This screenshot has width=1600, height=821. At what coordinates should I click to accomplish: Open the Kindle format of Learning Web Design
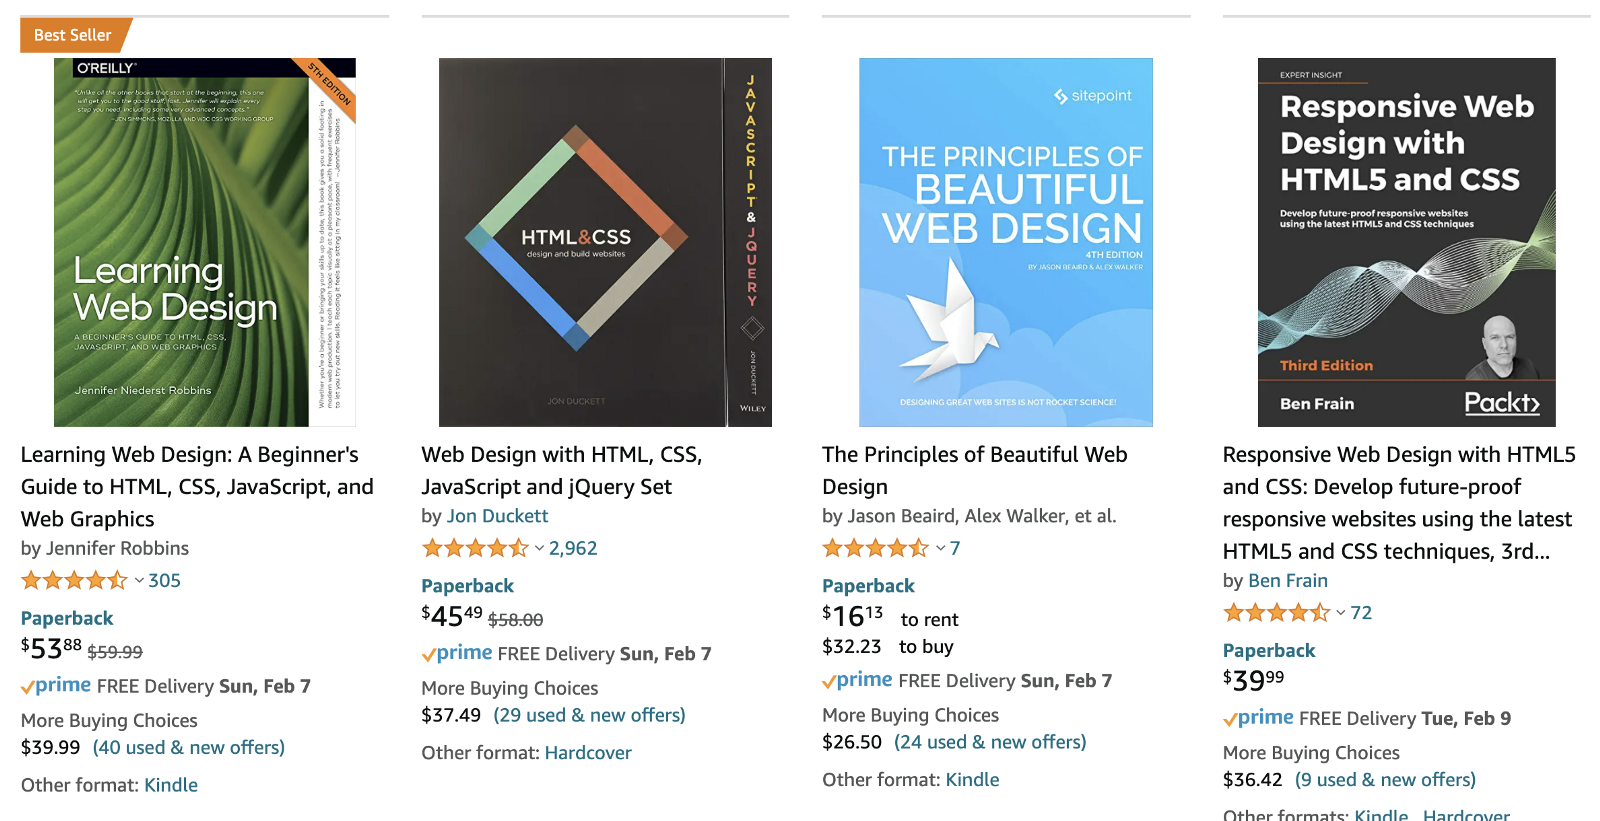[171, 785]
